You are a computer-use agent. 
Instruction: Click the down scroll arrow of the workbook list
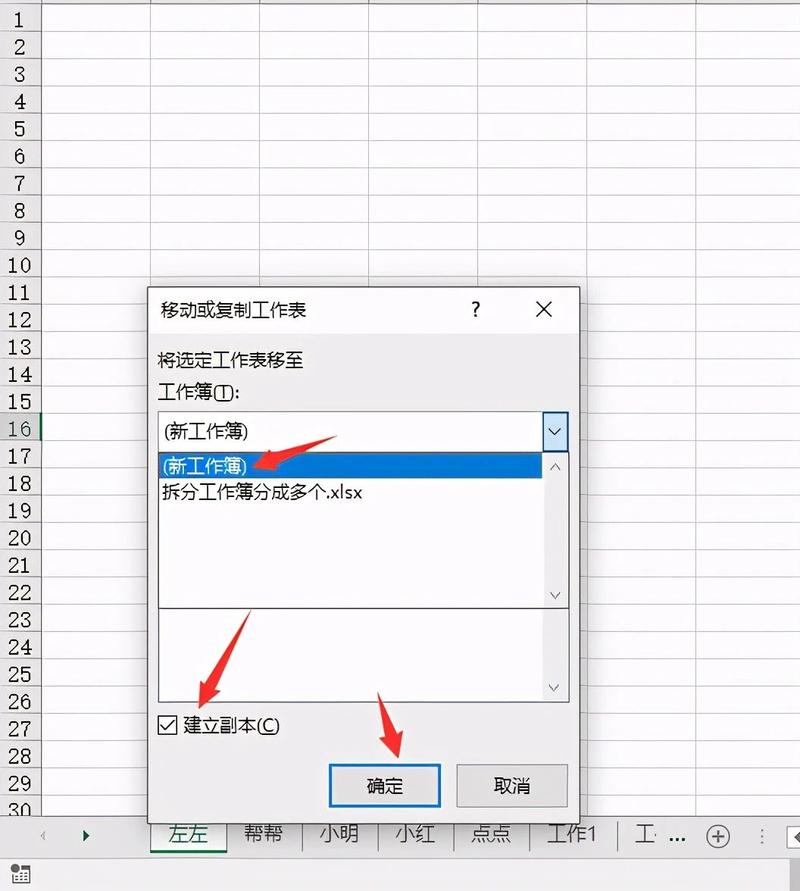[554, 594]
